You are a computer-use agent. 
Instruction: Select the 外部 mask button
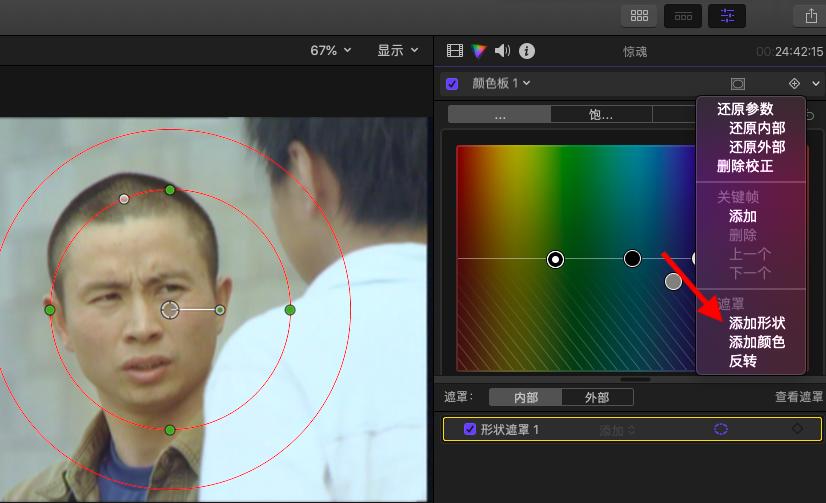tap(597, 397)
